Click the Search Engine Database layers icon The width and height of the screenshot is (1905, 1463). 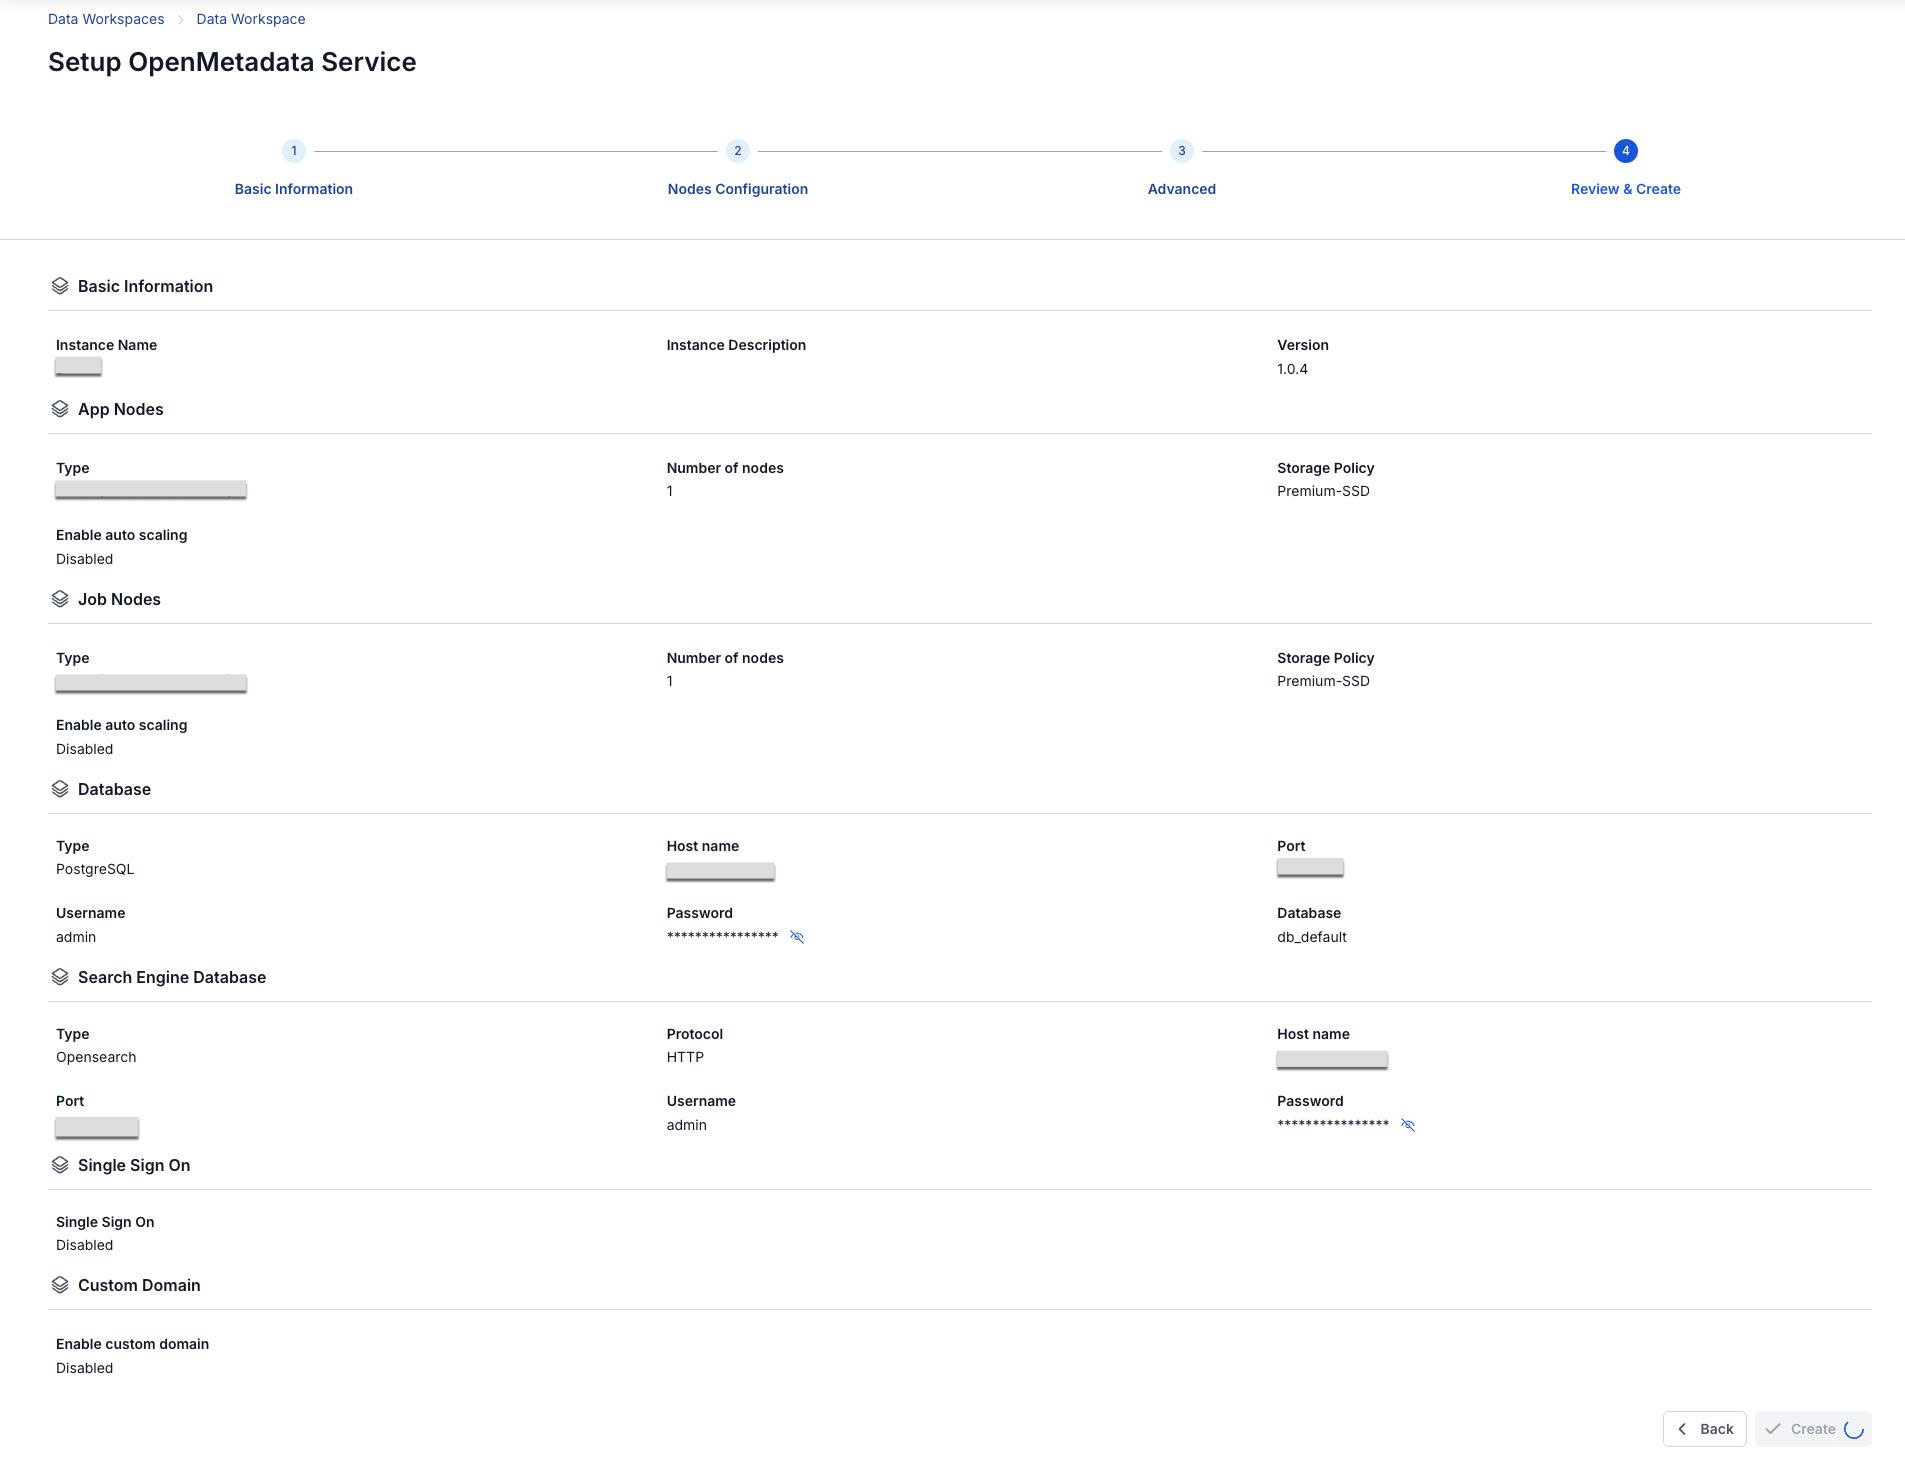coord(60,977)
